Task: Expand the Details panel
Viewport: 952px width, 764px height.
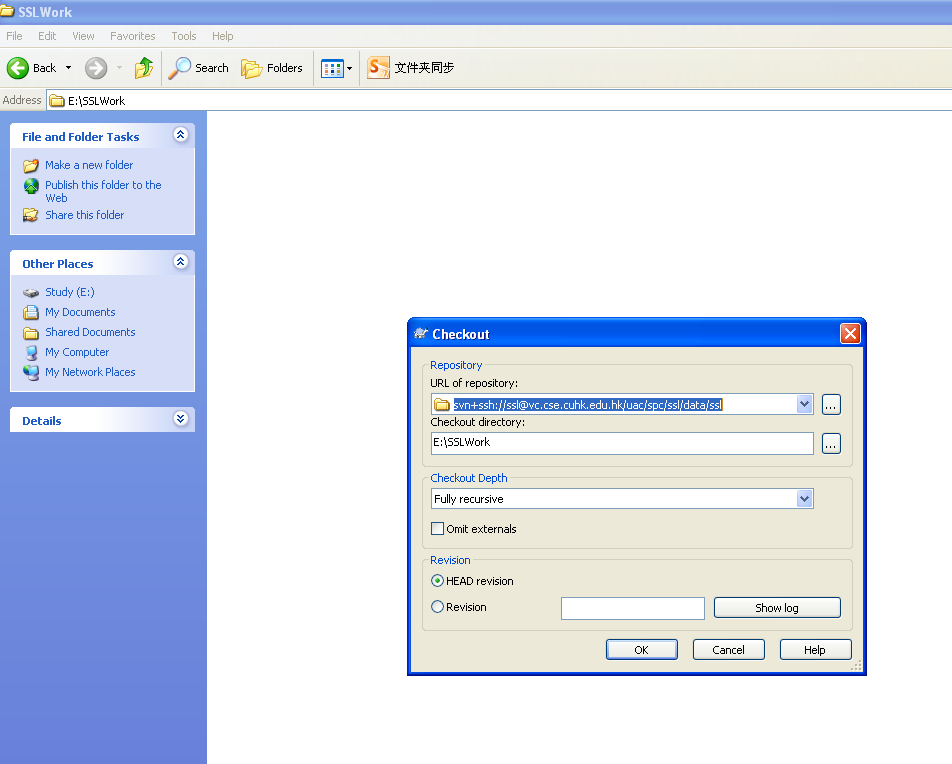Action: pos(180,418)
